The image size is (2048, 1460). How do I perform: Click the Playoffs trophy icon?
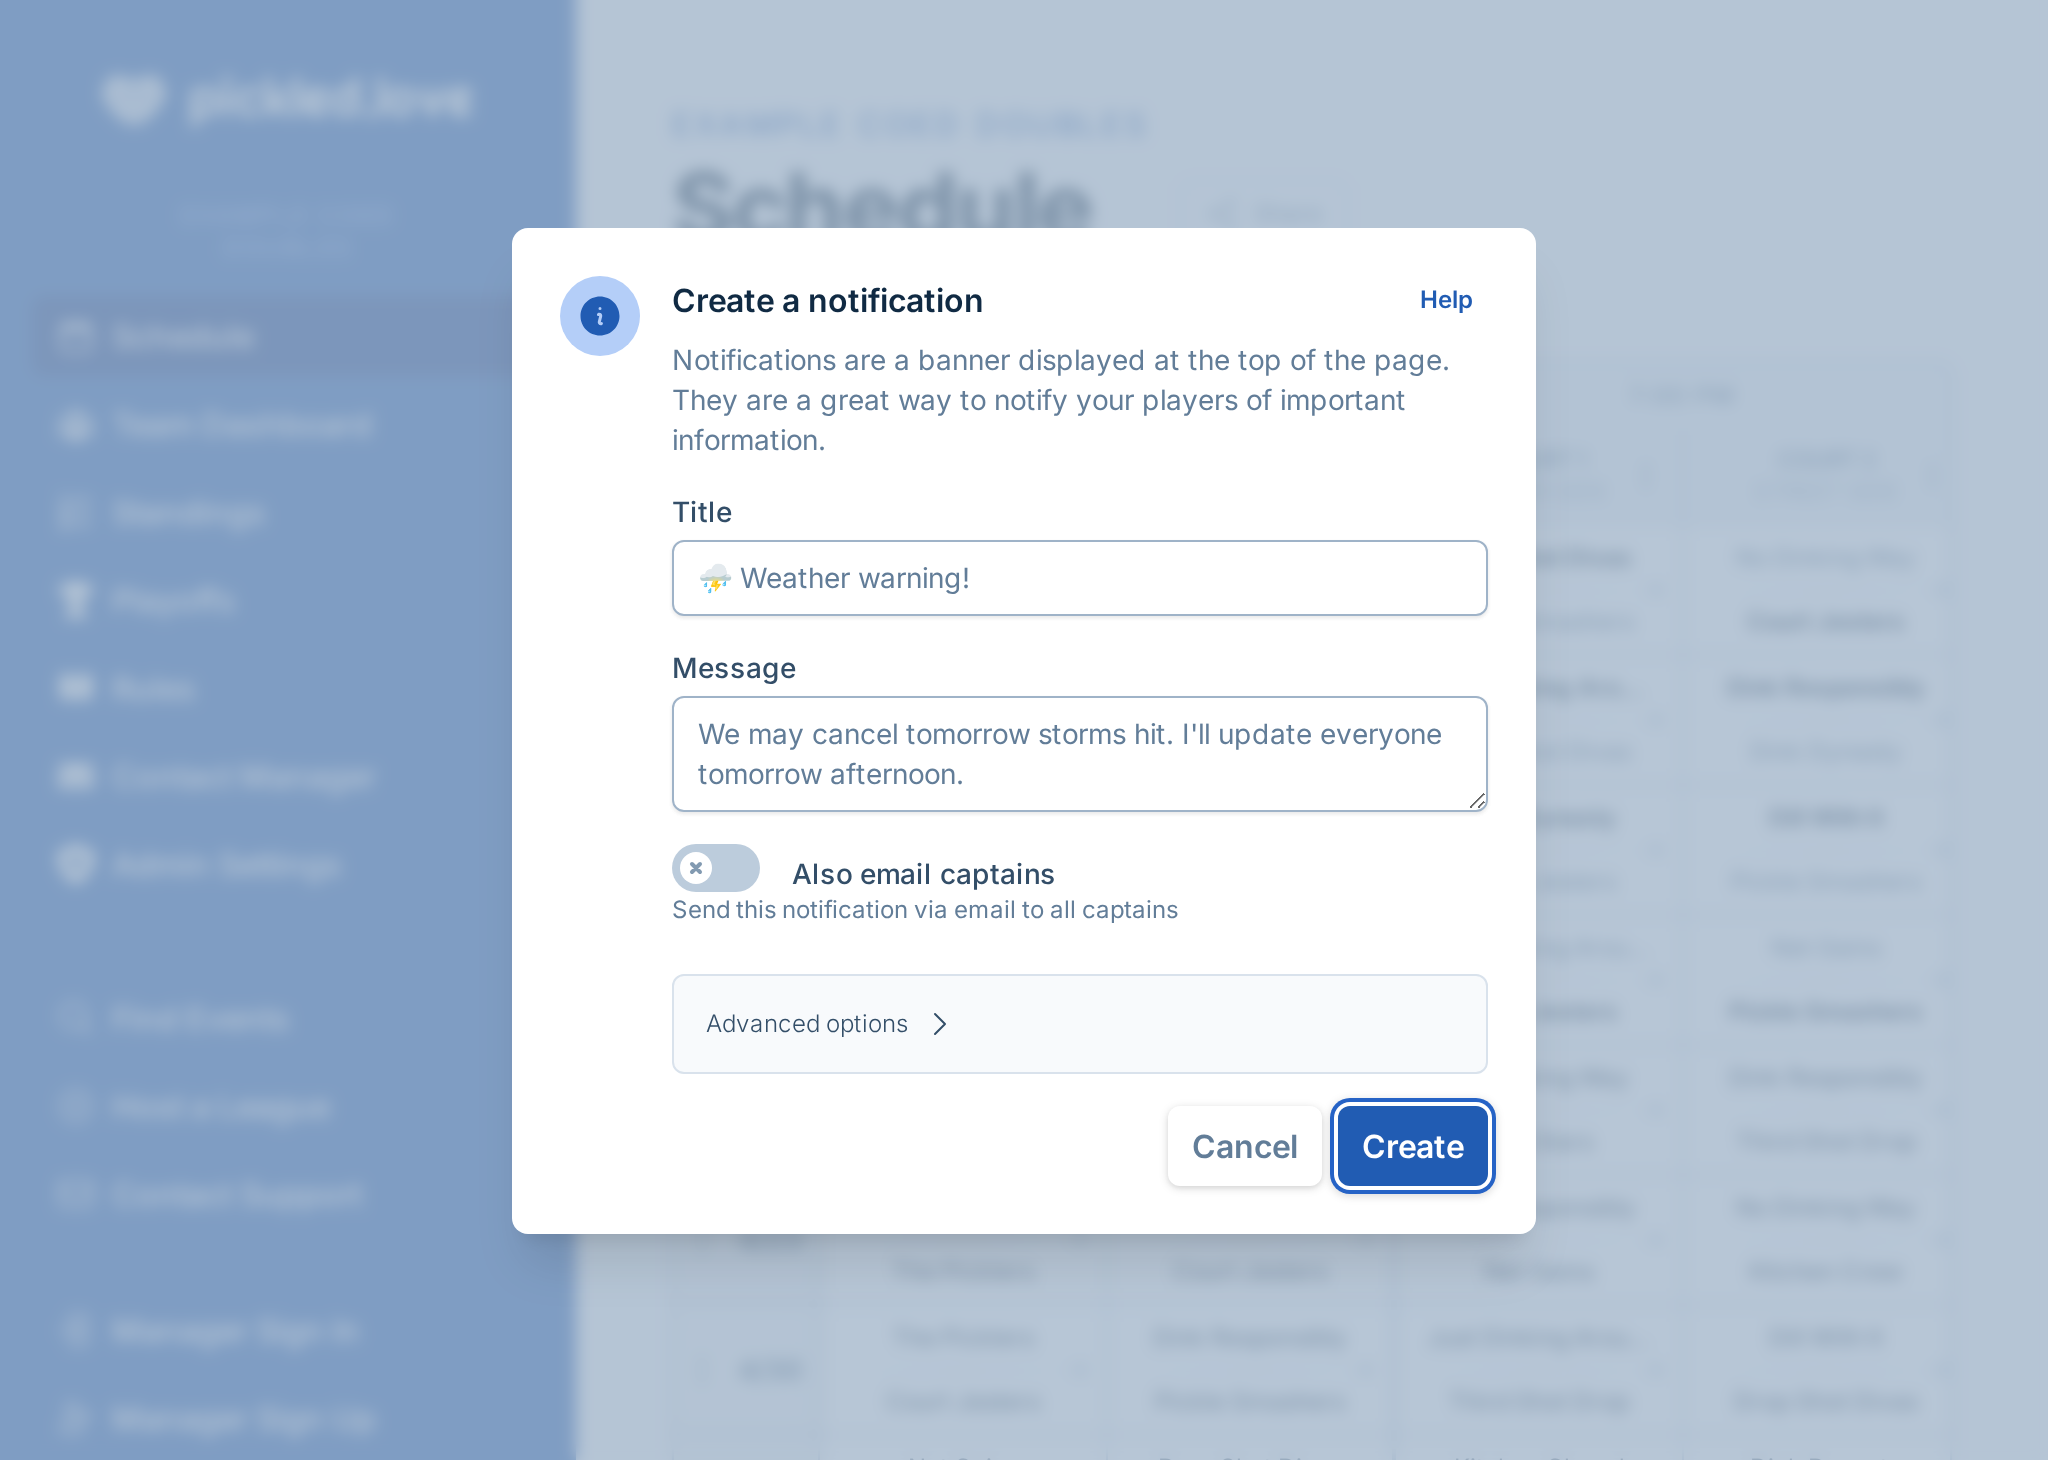tap(75, 600)
